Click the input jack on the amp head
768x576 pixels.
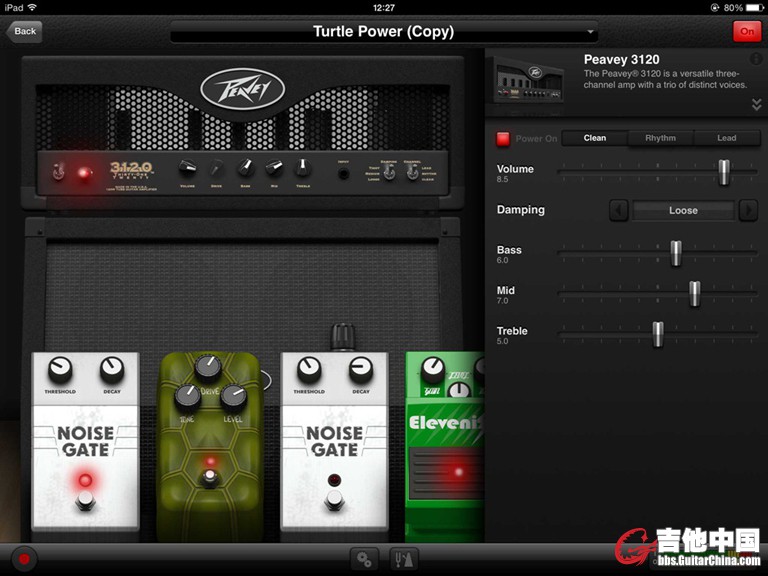point(343,173)
